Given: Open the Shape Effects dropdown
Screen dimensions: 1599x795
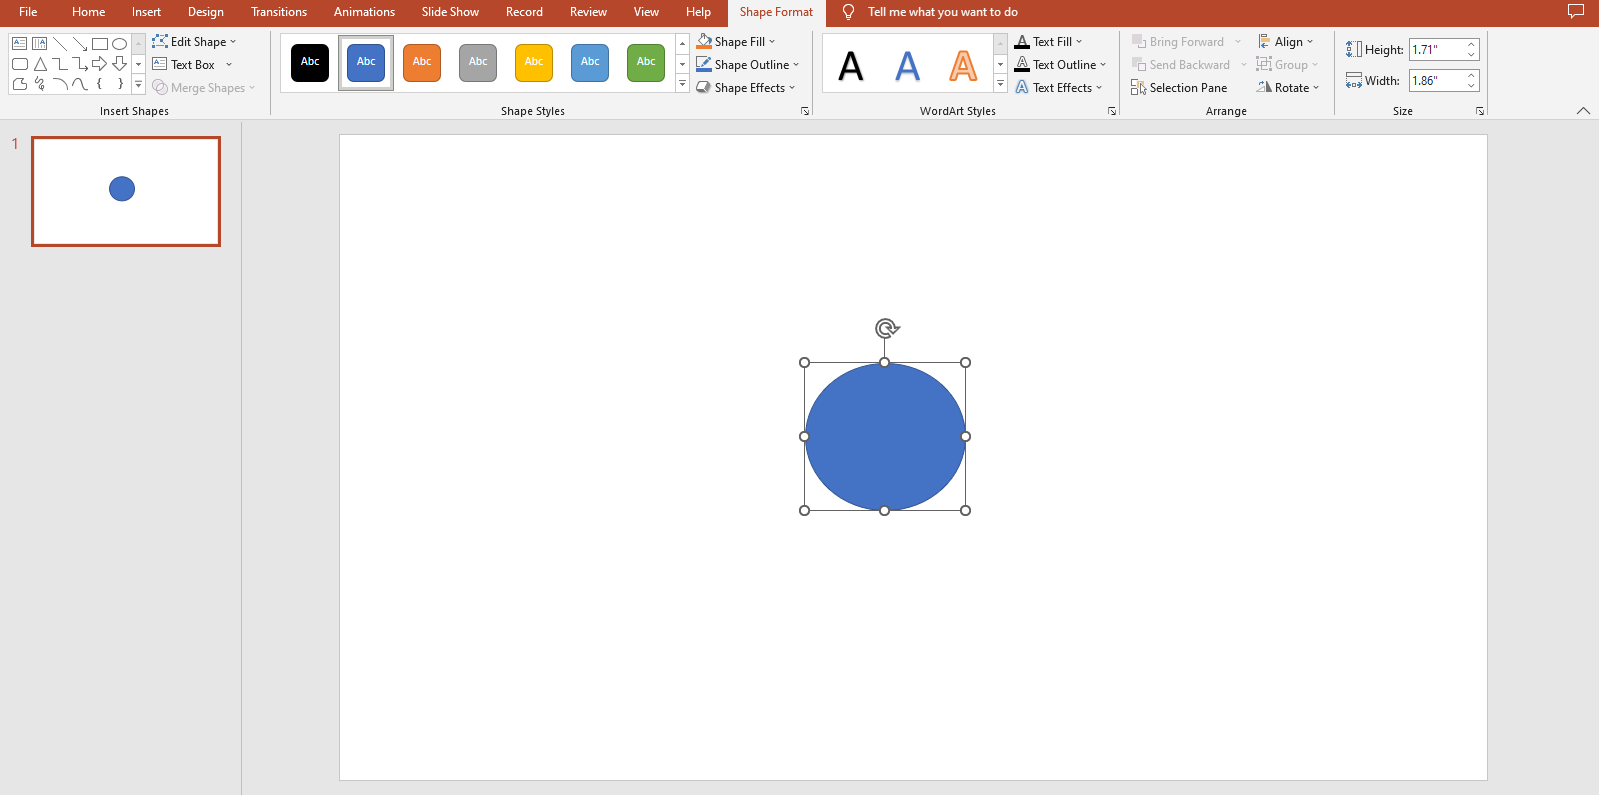Looking at the screenshot, I should 746,88.
